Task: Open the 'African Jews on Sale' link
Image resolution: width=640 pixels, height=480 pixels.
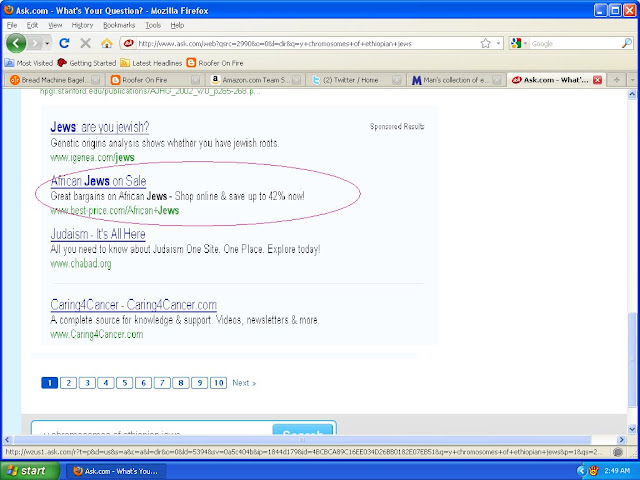Action: (x=98, y=181)
